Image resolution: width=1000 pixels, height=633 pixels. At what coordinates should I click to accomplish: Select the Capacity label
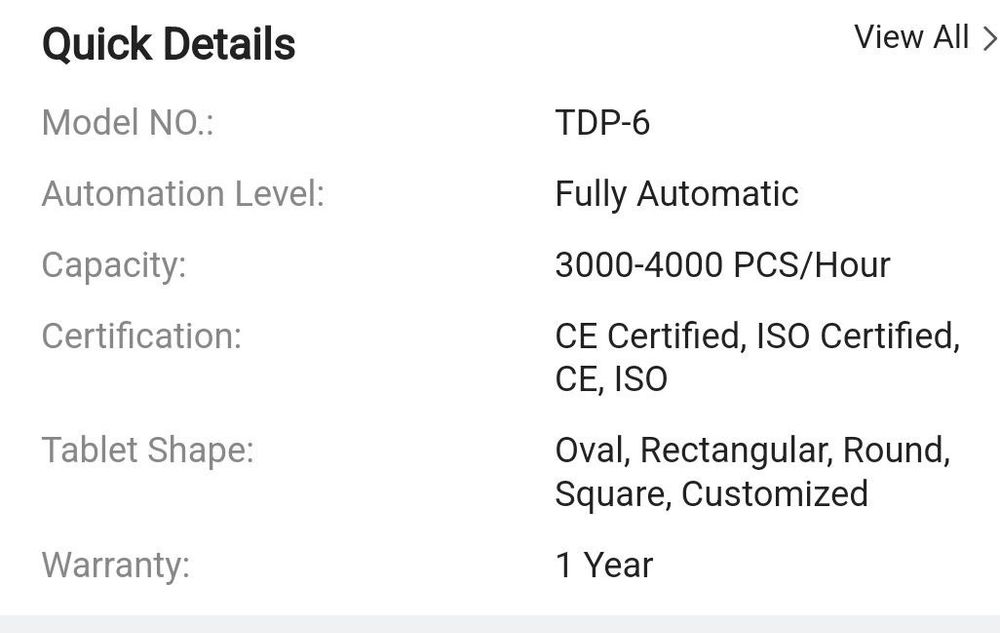tap(114, 264)
